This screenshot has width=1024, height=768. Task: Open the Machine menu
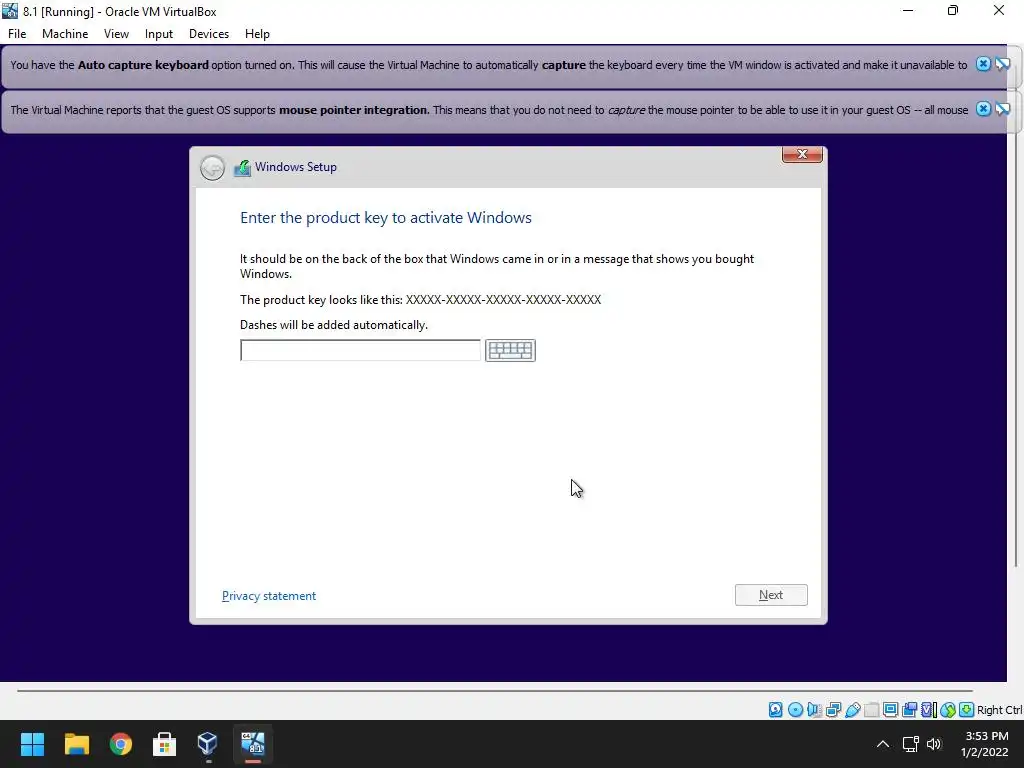tap(65, 34)
